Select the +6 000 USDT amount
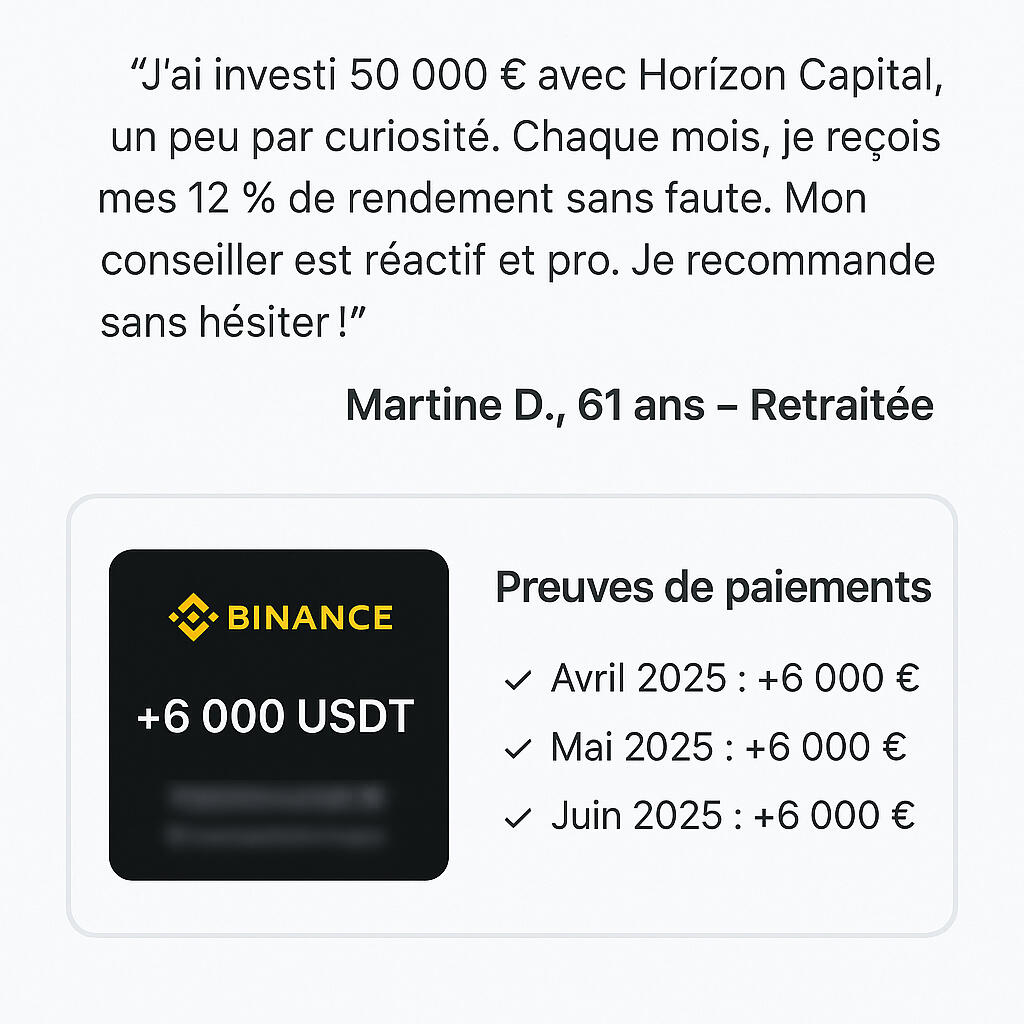 [x=275, y=717]
